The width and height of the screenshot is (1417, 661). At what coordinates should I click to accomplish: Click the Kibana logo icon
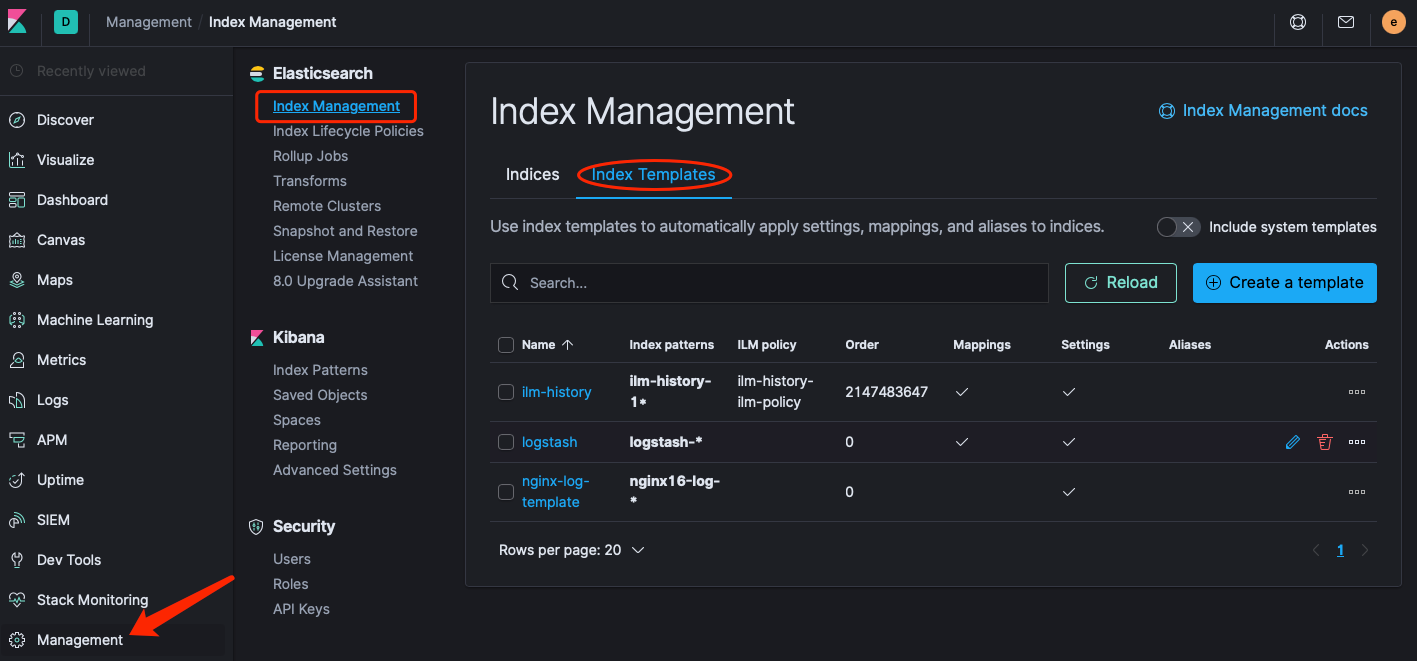[17, 22]
